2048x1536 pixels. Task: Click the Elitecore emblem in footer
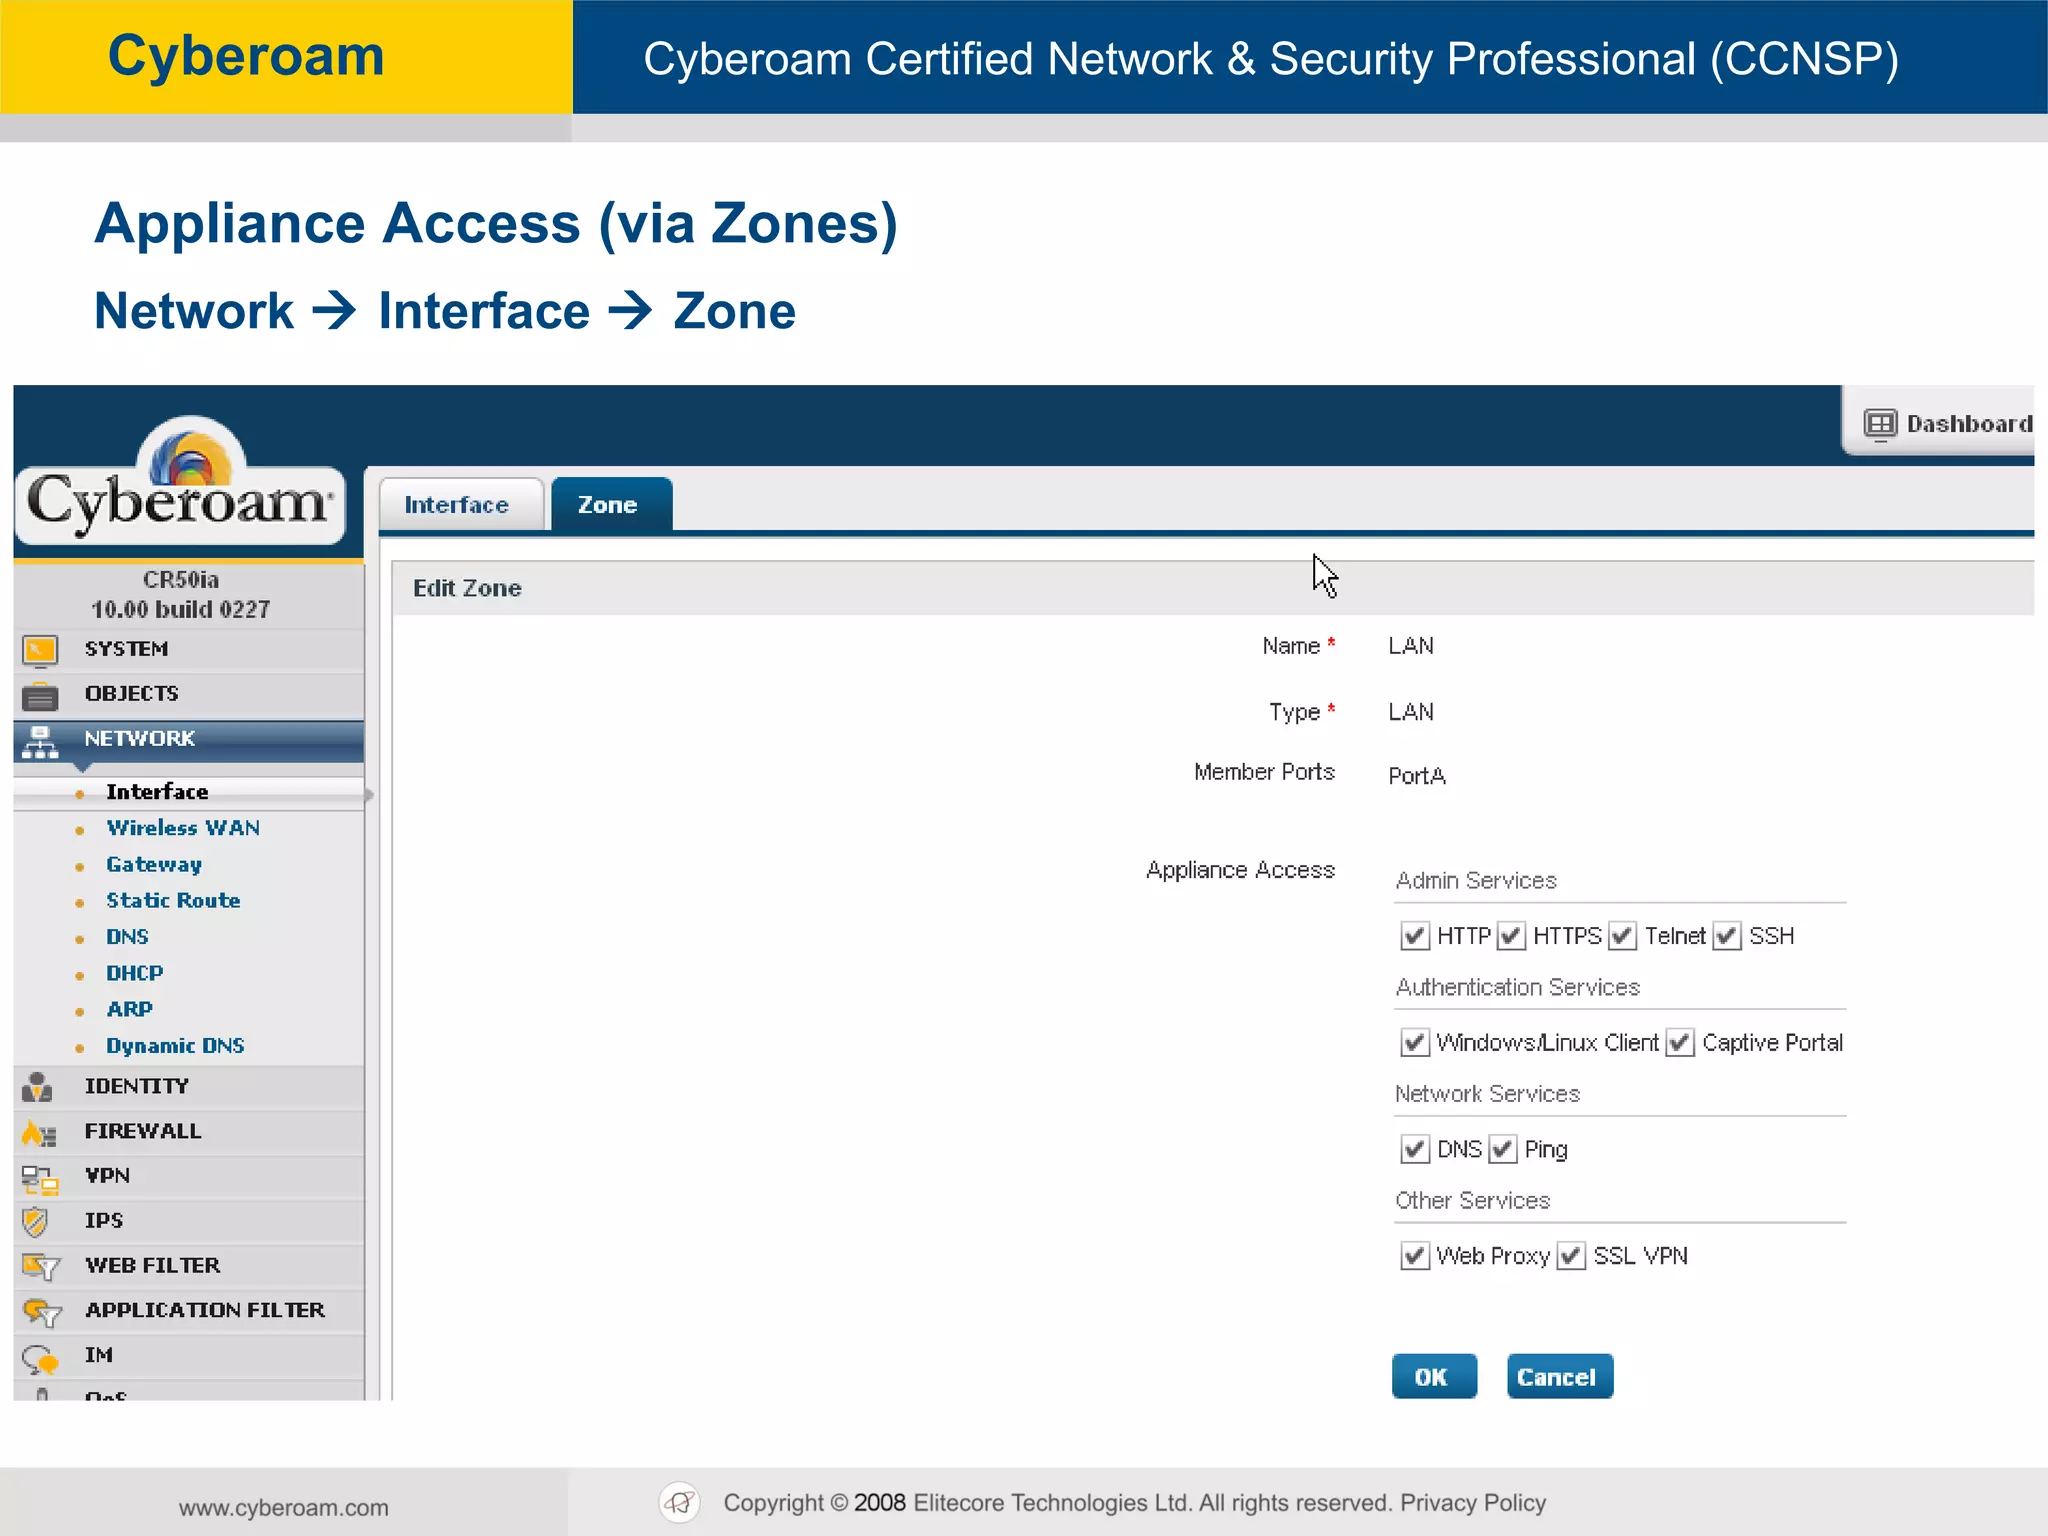680,1502
